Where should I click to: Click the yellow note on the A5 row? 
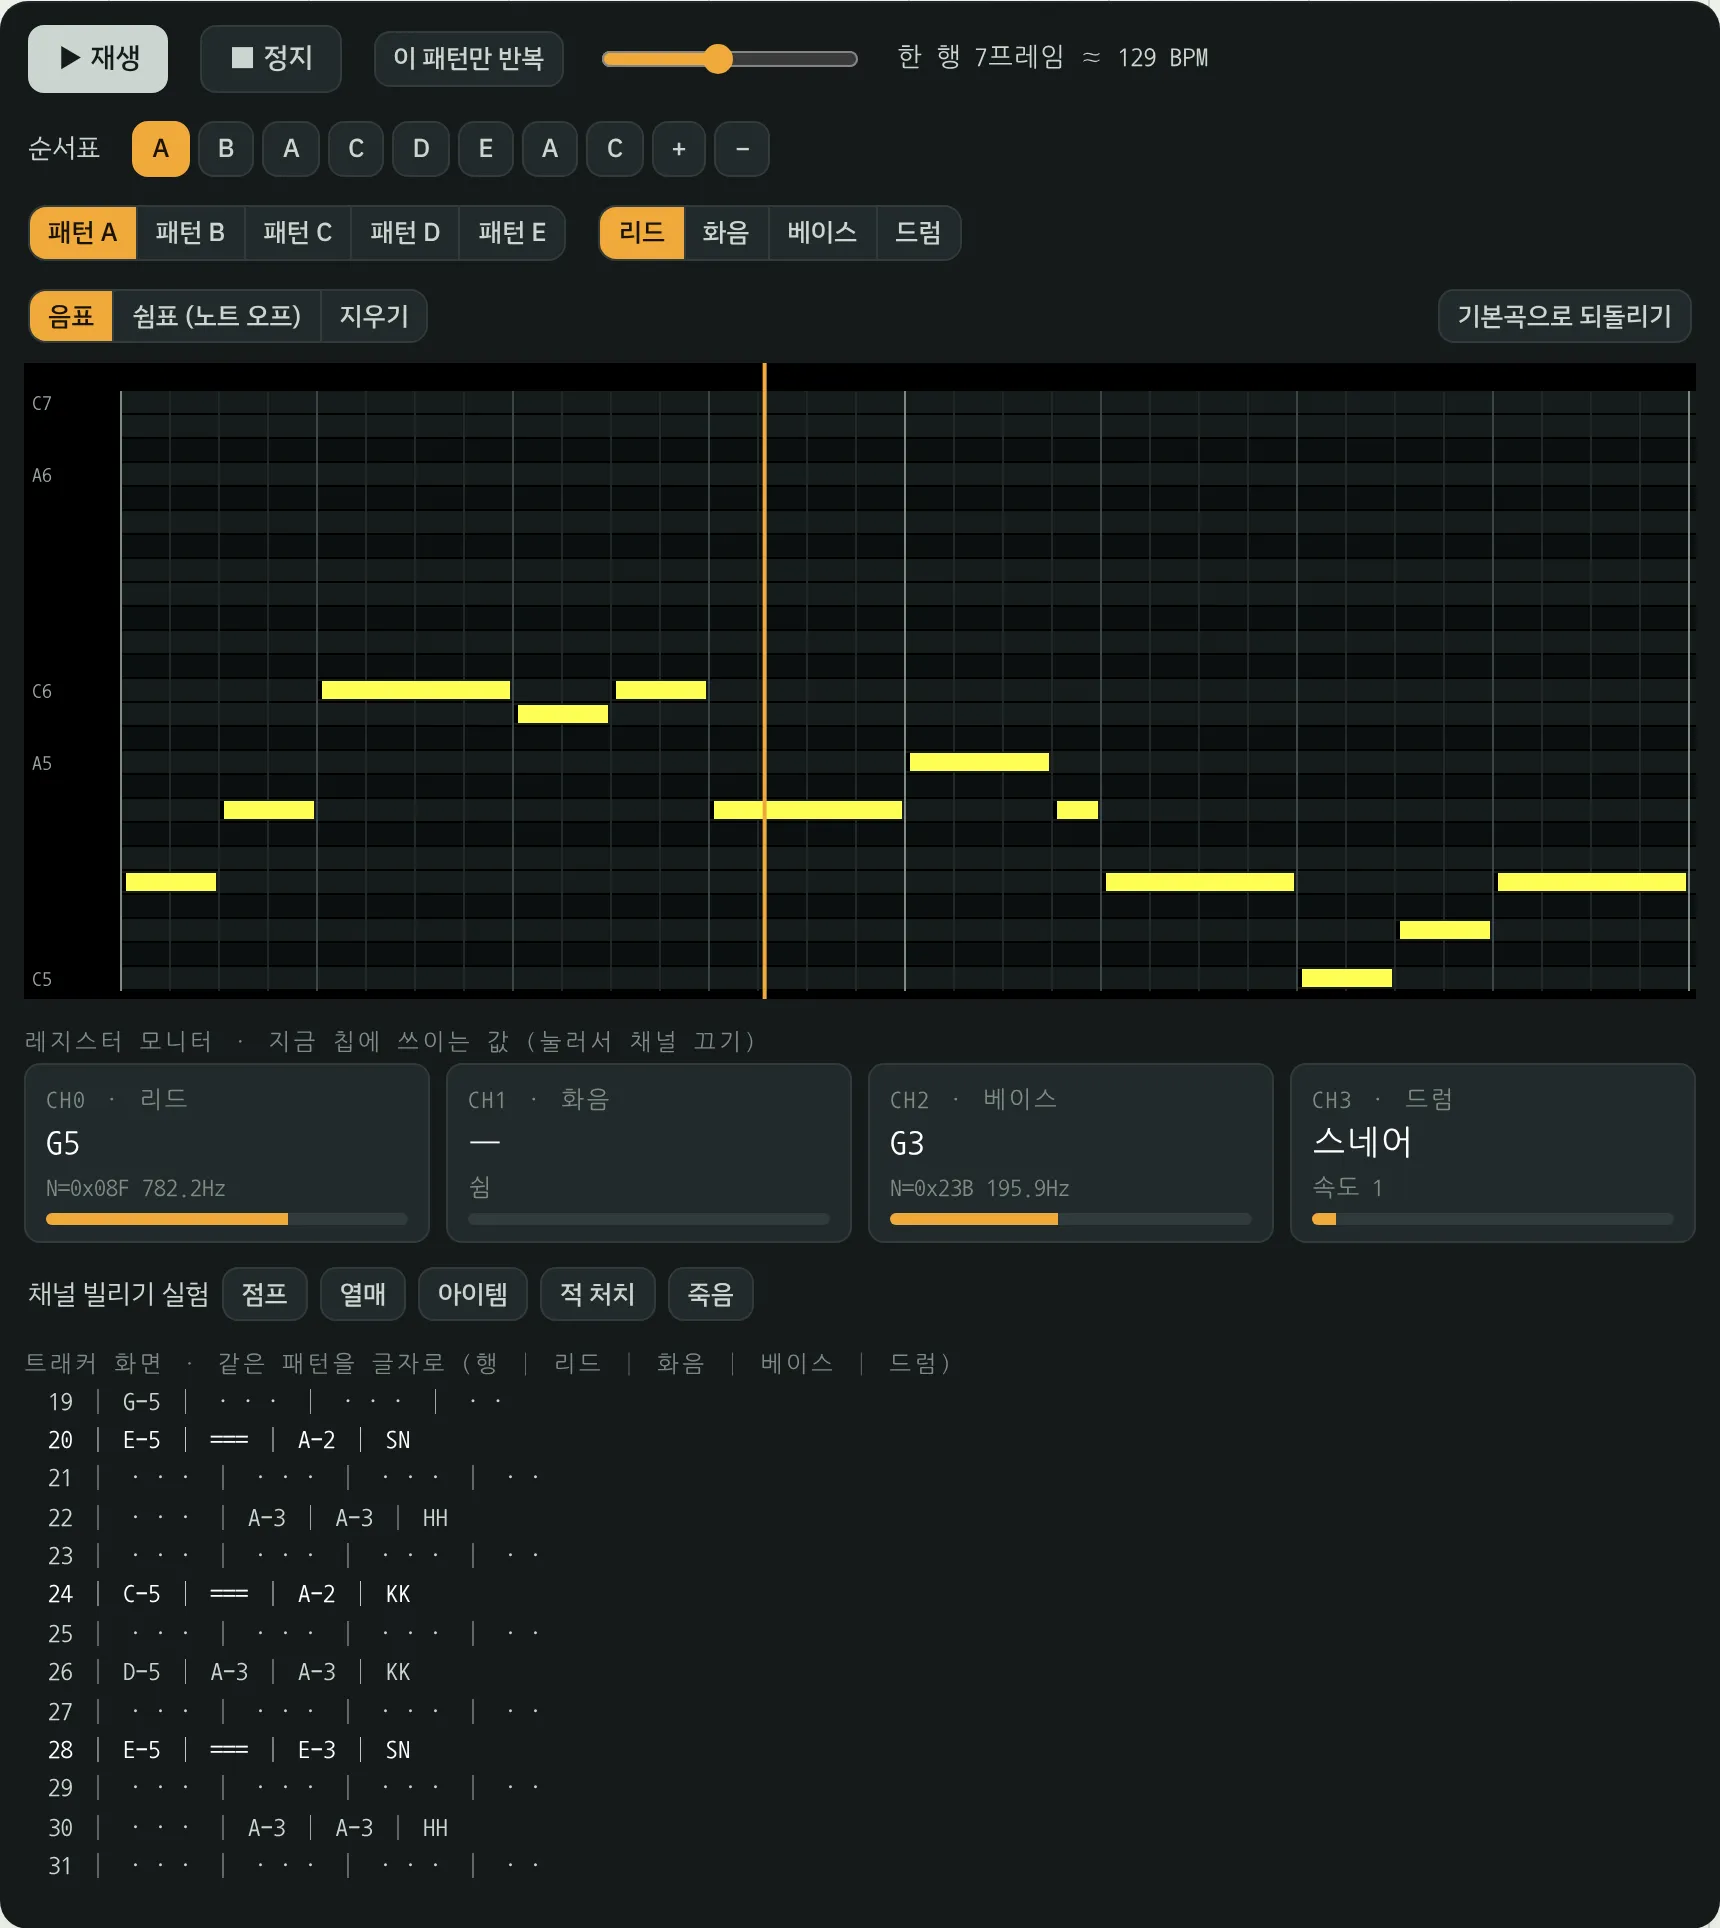tap(979, 762)
